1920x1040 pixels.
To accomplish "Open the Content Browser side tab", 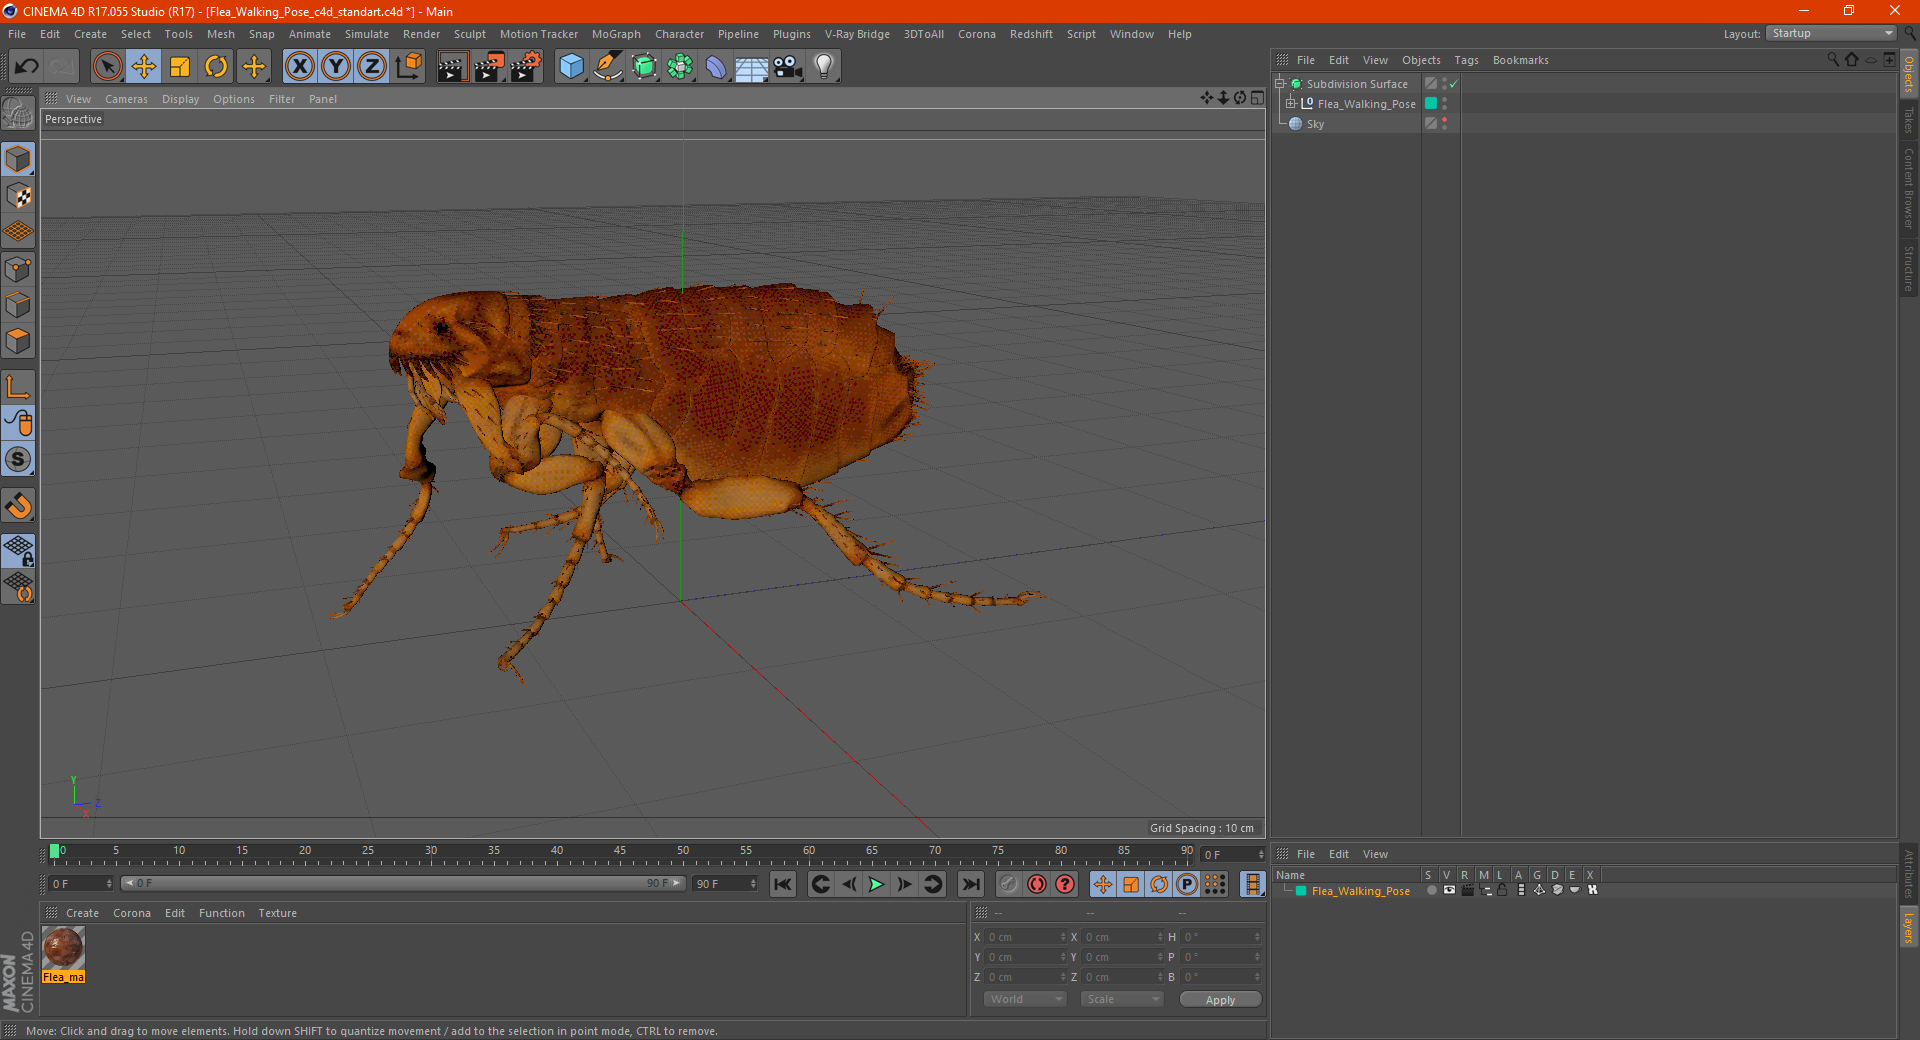I will pos(1908,188).
